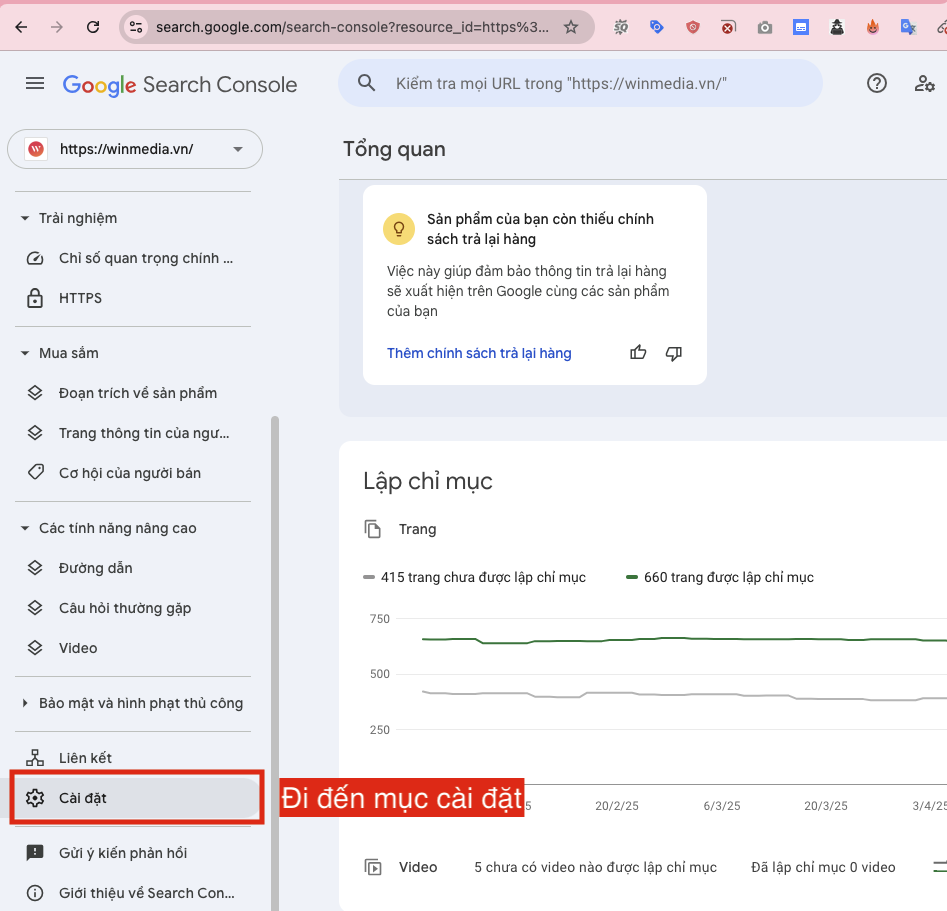Screen dimensions: 947x911
Task: Bookmark this page with the star icon
Action: [571, 27]
